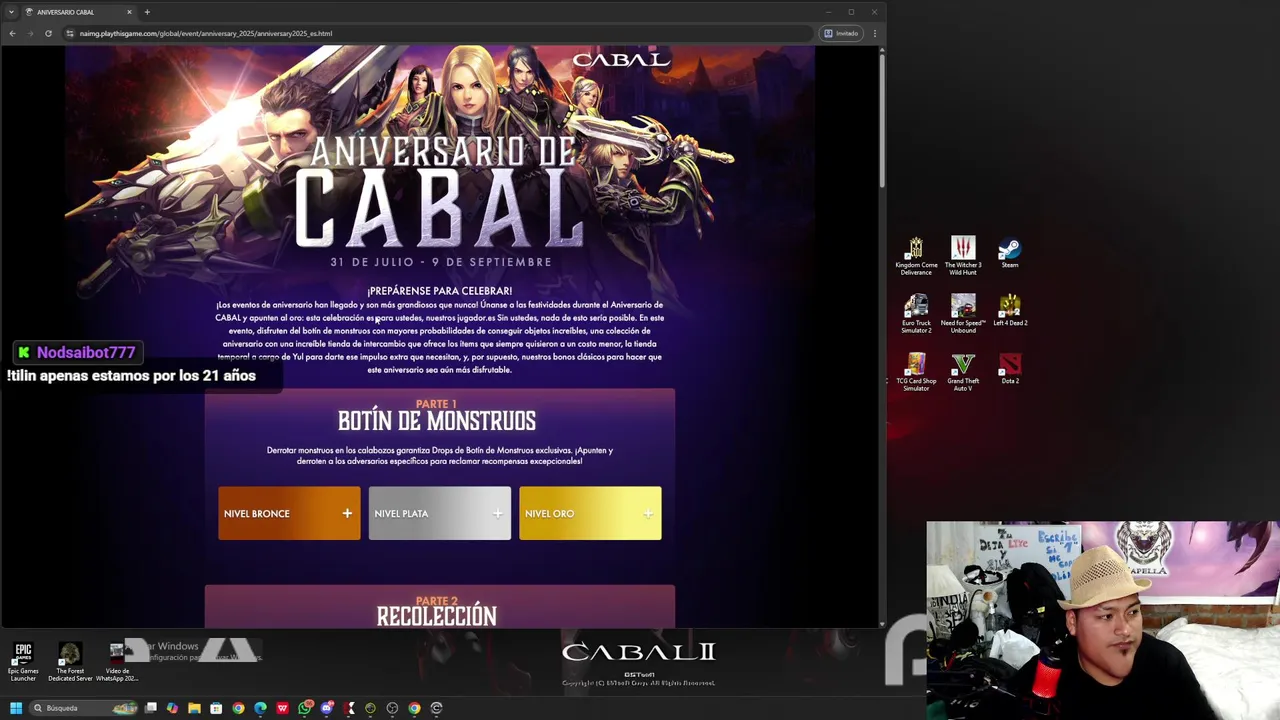Expand the NIVEL ORO section
The image size is (1280, 720).
(590, 513)
